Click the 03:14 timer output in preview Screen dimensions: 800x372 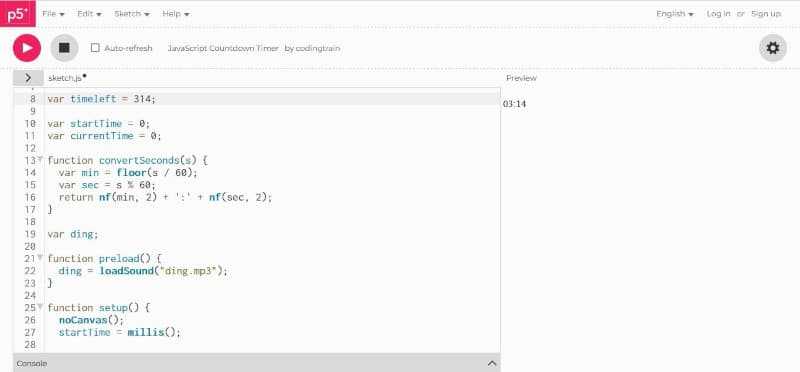(514, 104)
